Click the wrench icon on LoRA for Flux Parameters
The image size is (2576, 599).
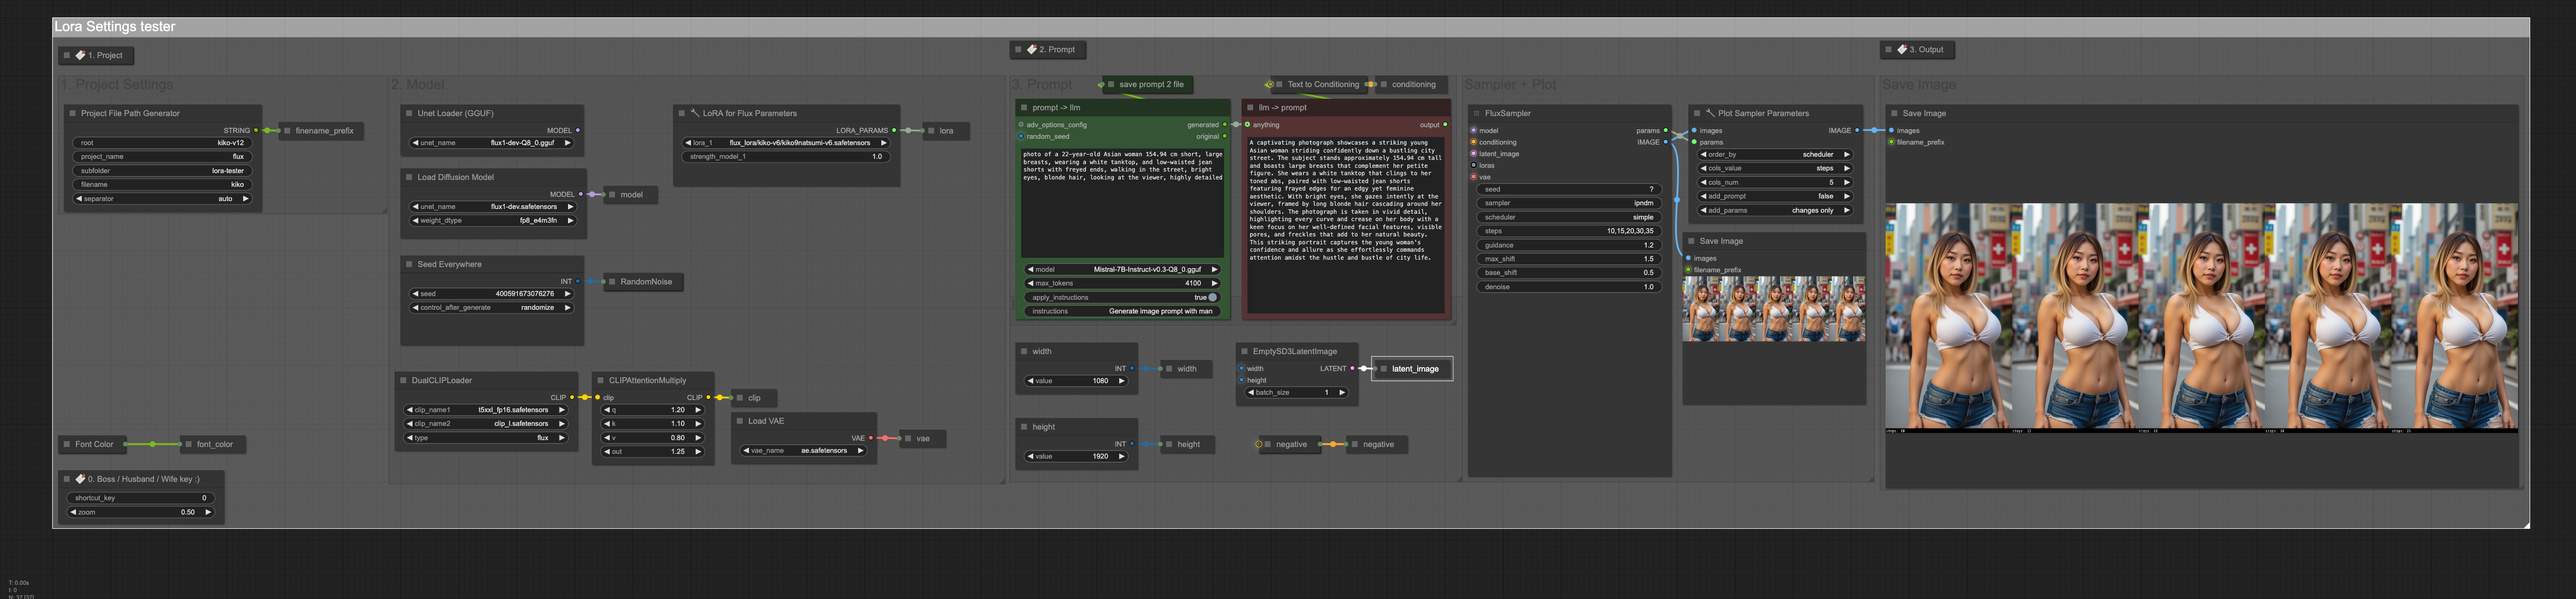695,113
